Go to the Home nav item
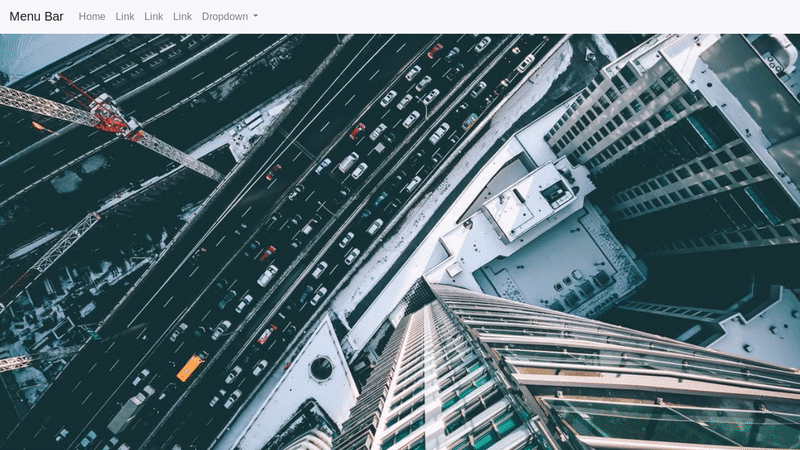Viewport: 800px width, 450px height. pyautogui.click(x=92, y=17)
